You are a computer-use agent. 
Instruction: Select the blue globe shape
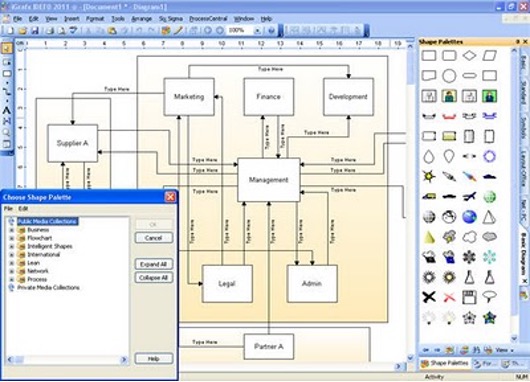coord(469,217)
